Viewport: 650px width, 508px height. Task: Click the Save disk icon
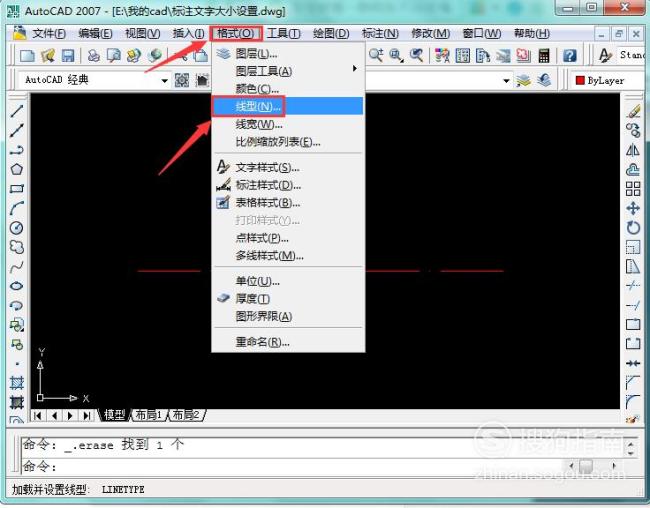(x=68, y=55)
